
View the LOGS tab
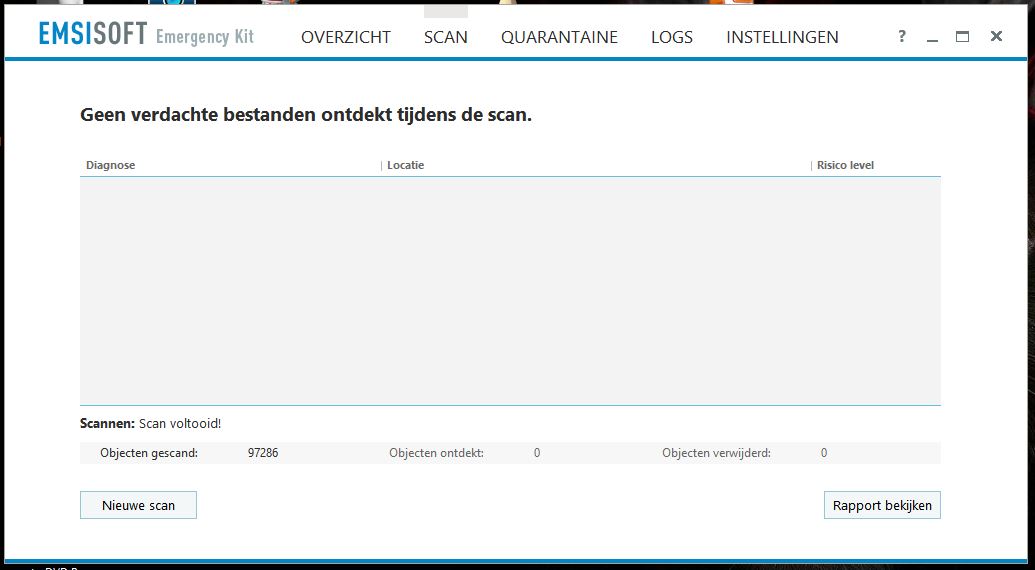672,37
